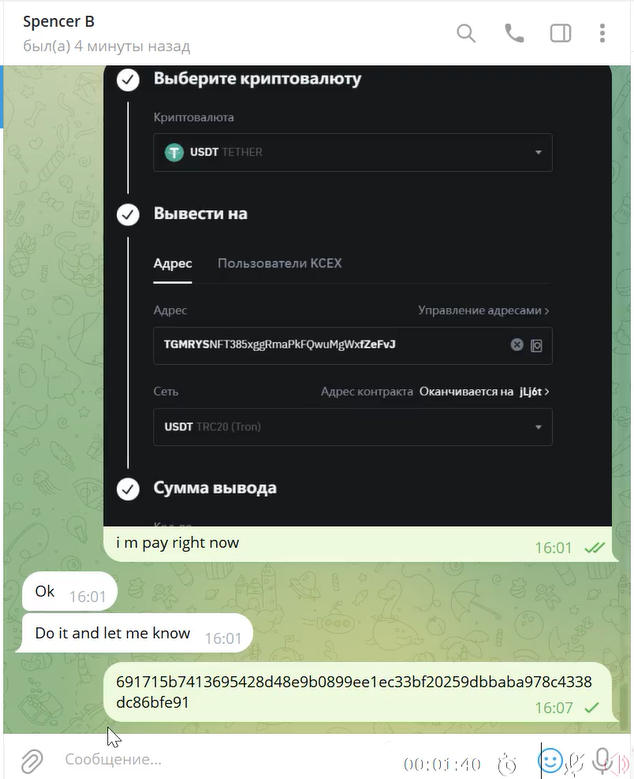The height and width of the screenshot is (779, 634).
Task: Open the Управление адресами link
Action: tap(483, 311)
